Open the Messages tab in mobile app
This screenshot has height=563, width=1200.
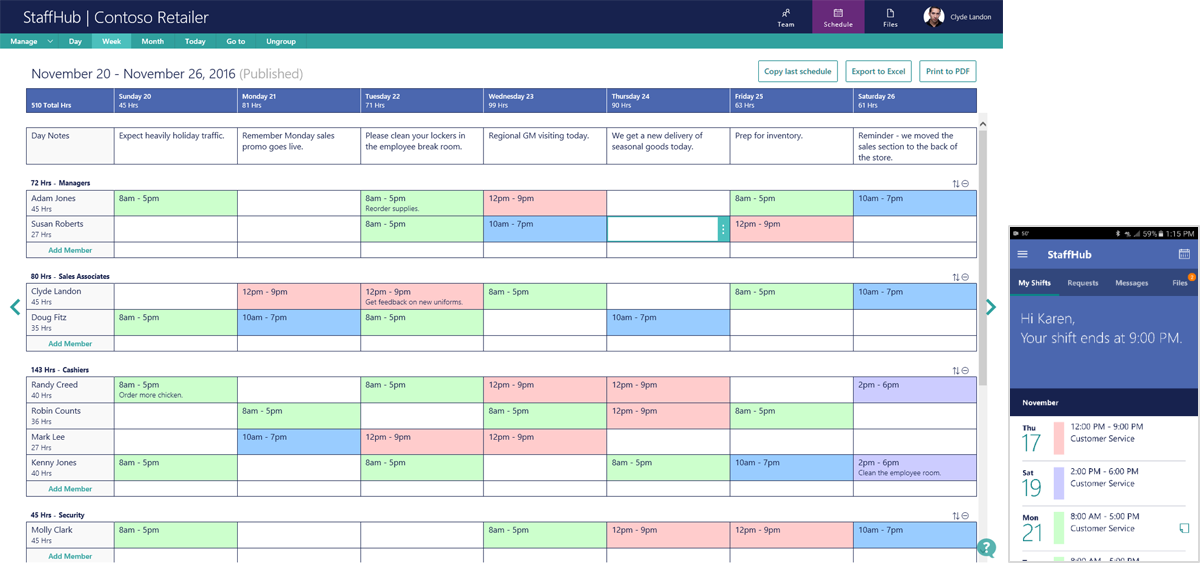[x=1132, y=283]
